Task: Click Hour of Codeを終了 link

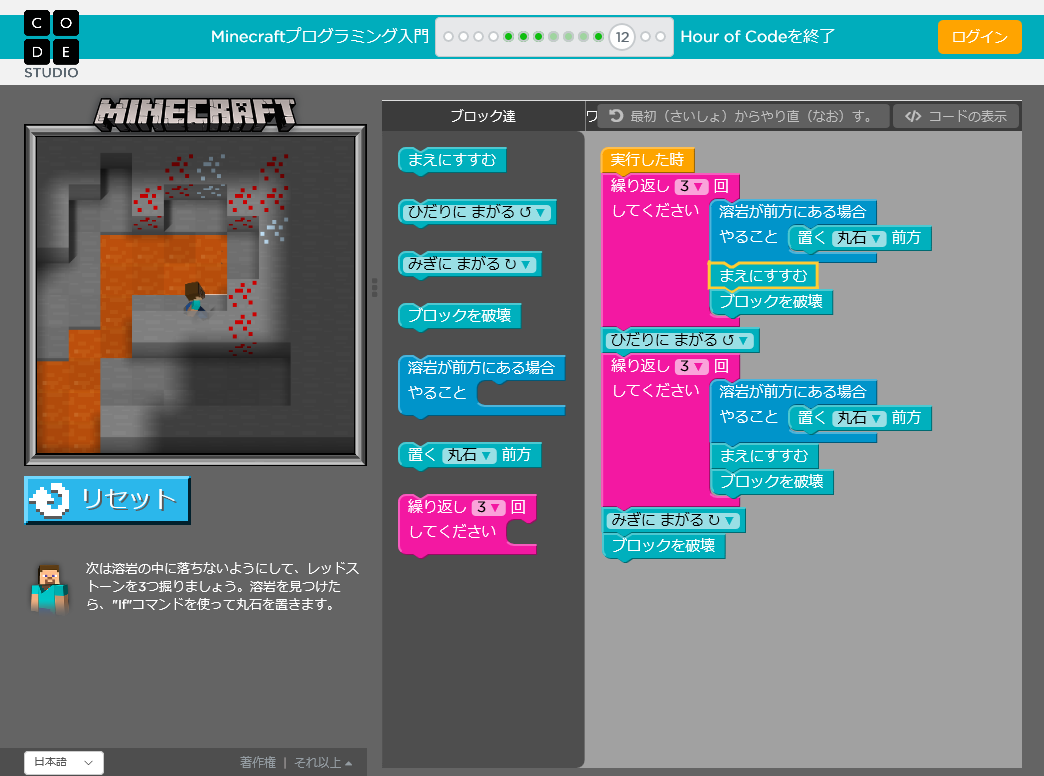Action: click(757, 37)
